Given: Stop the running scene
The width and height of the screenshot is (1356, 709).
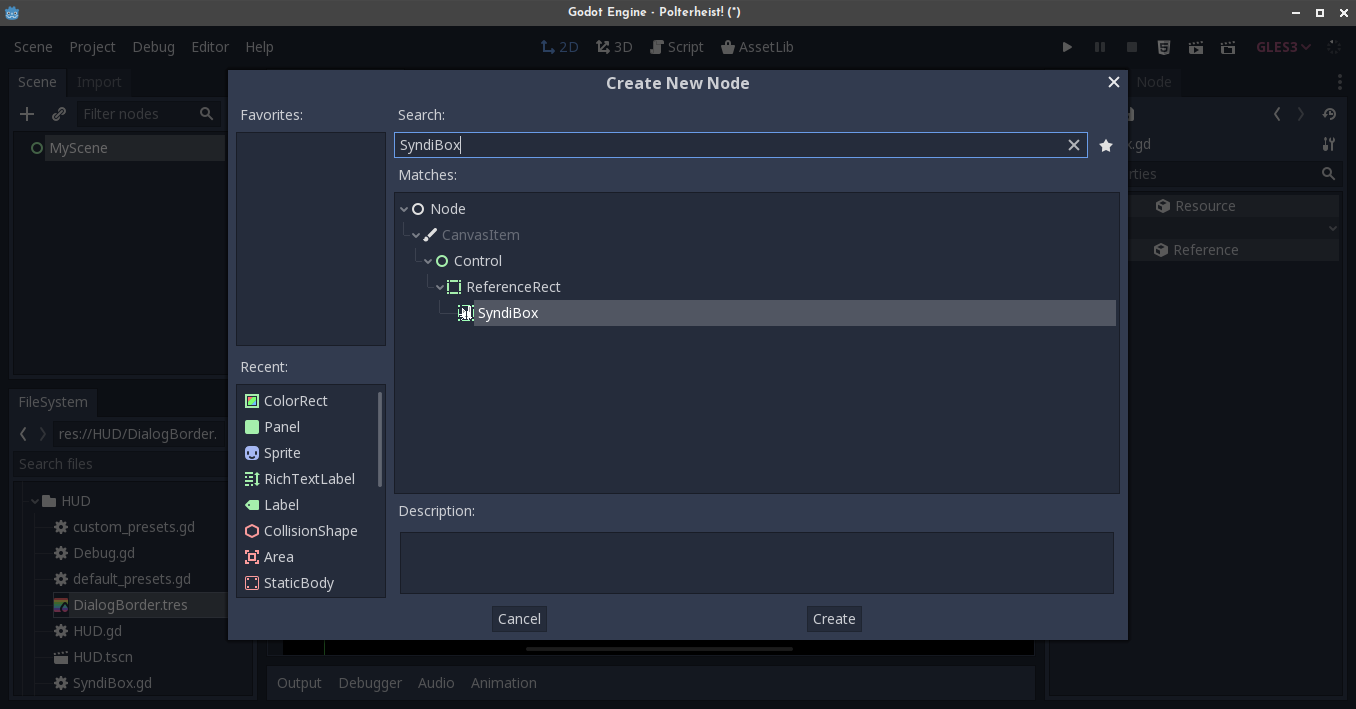Looking at the screenshot, I should pos(1131,47).
